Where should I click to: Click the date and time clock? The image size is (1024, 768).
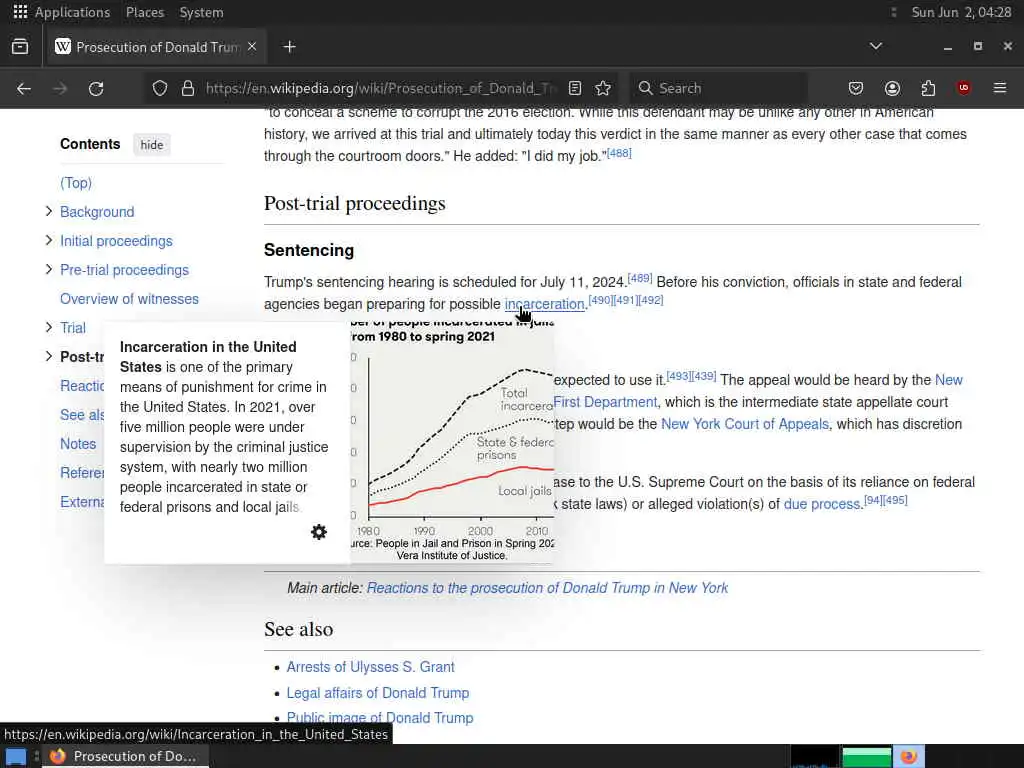(961, 12)
